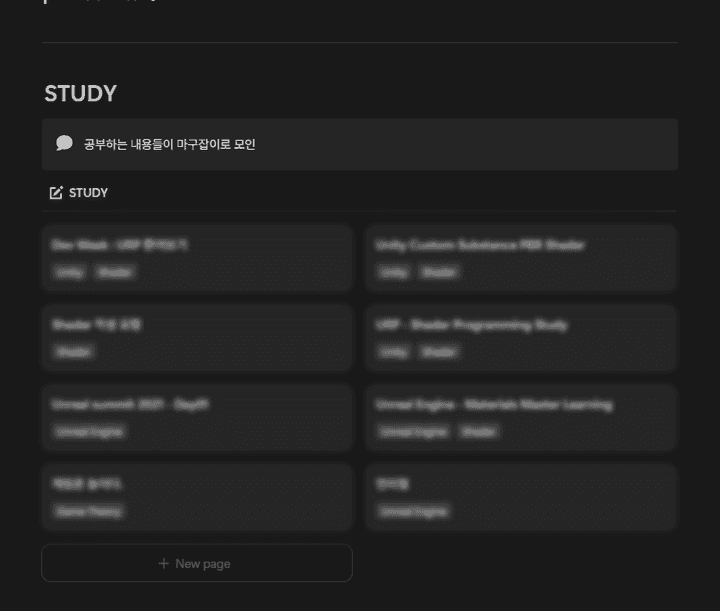Open the top-left blurred Dev Week card
The image size is (720, 611).
[197, 258]
